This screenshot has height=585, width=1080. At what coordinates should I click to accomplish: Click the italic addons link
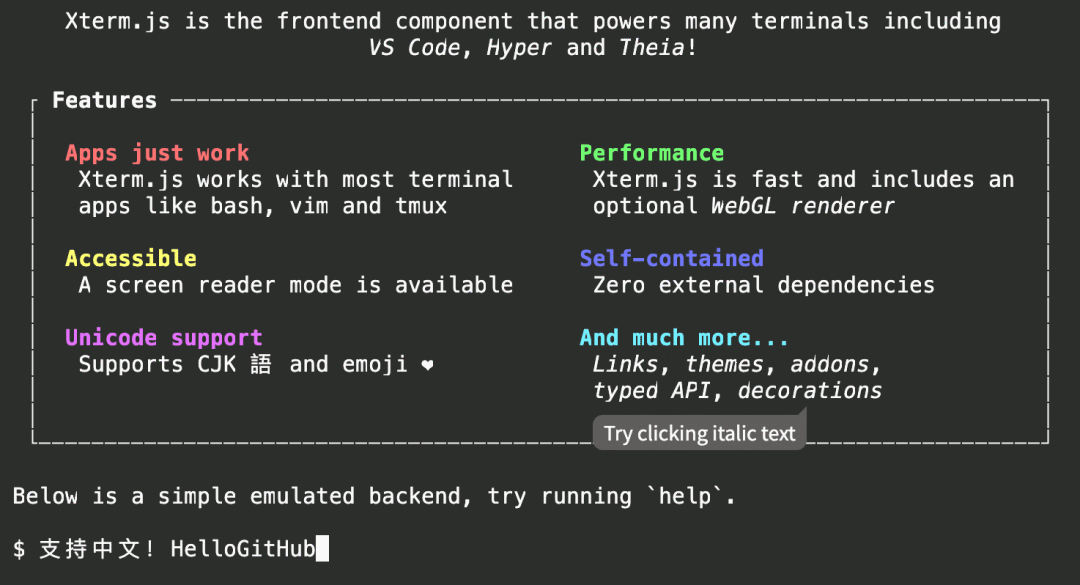(x=830, y=364)
